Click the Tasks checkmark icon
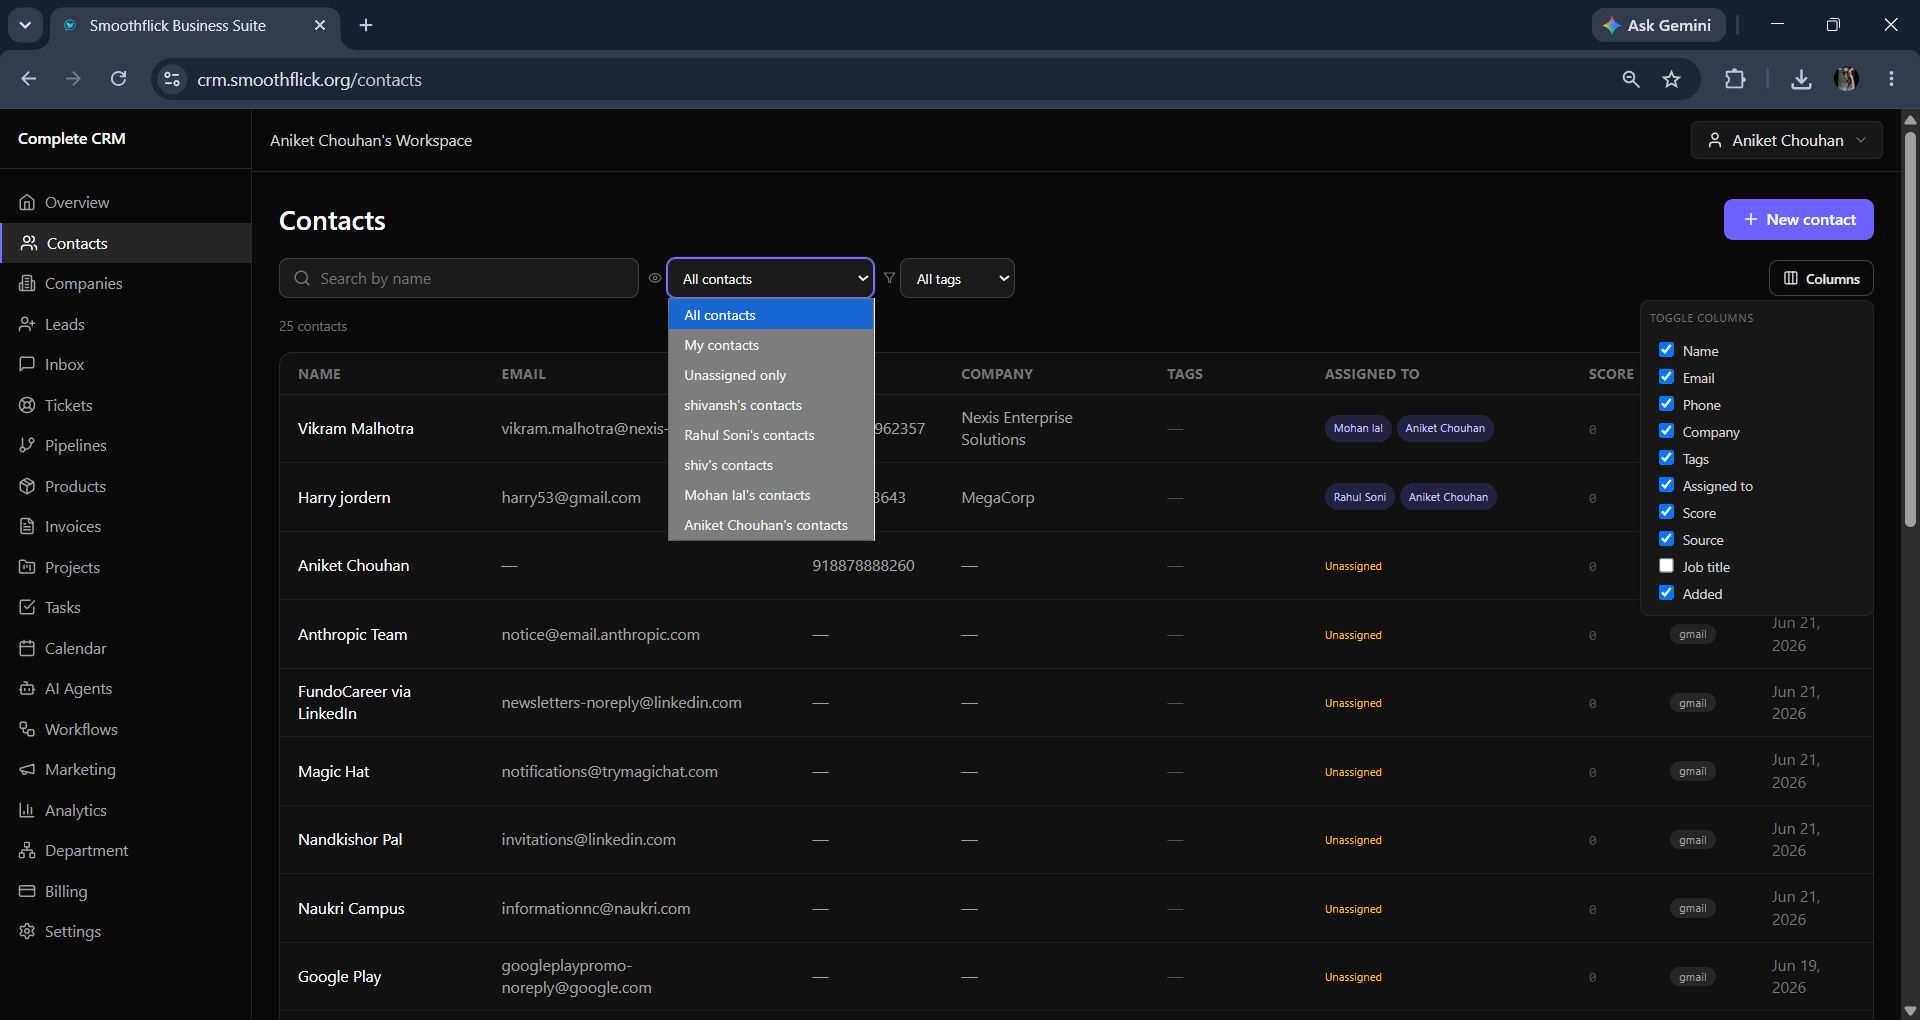The image size is (1920, 1020). click(x=27, y=607)
